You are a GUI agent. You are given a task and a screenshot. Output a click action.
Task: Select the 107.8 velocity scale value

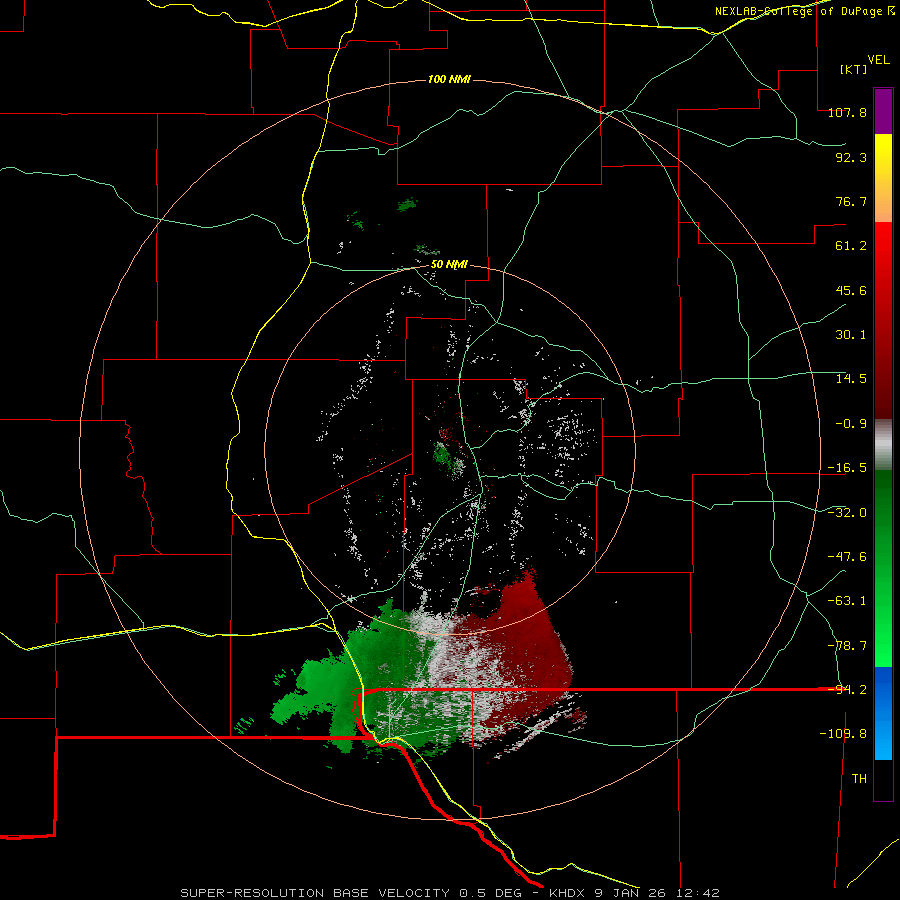point(847,112)
